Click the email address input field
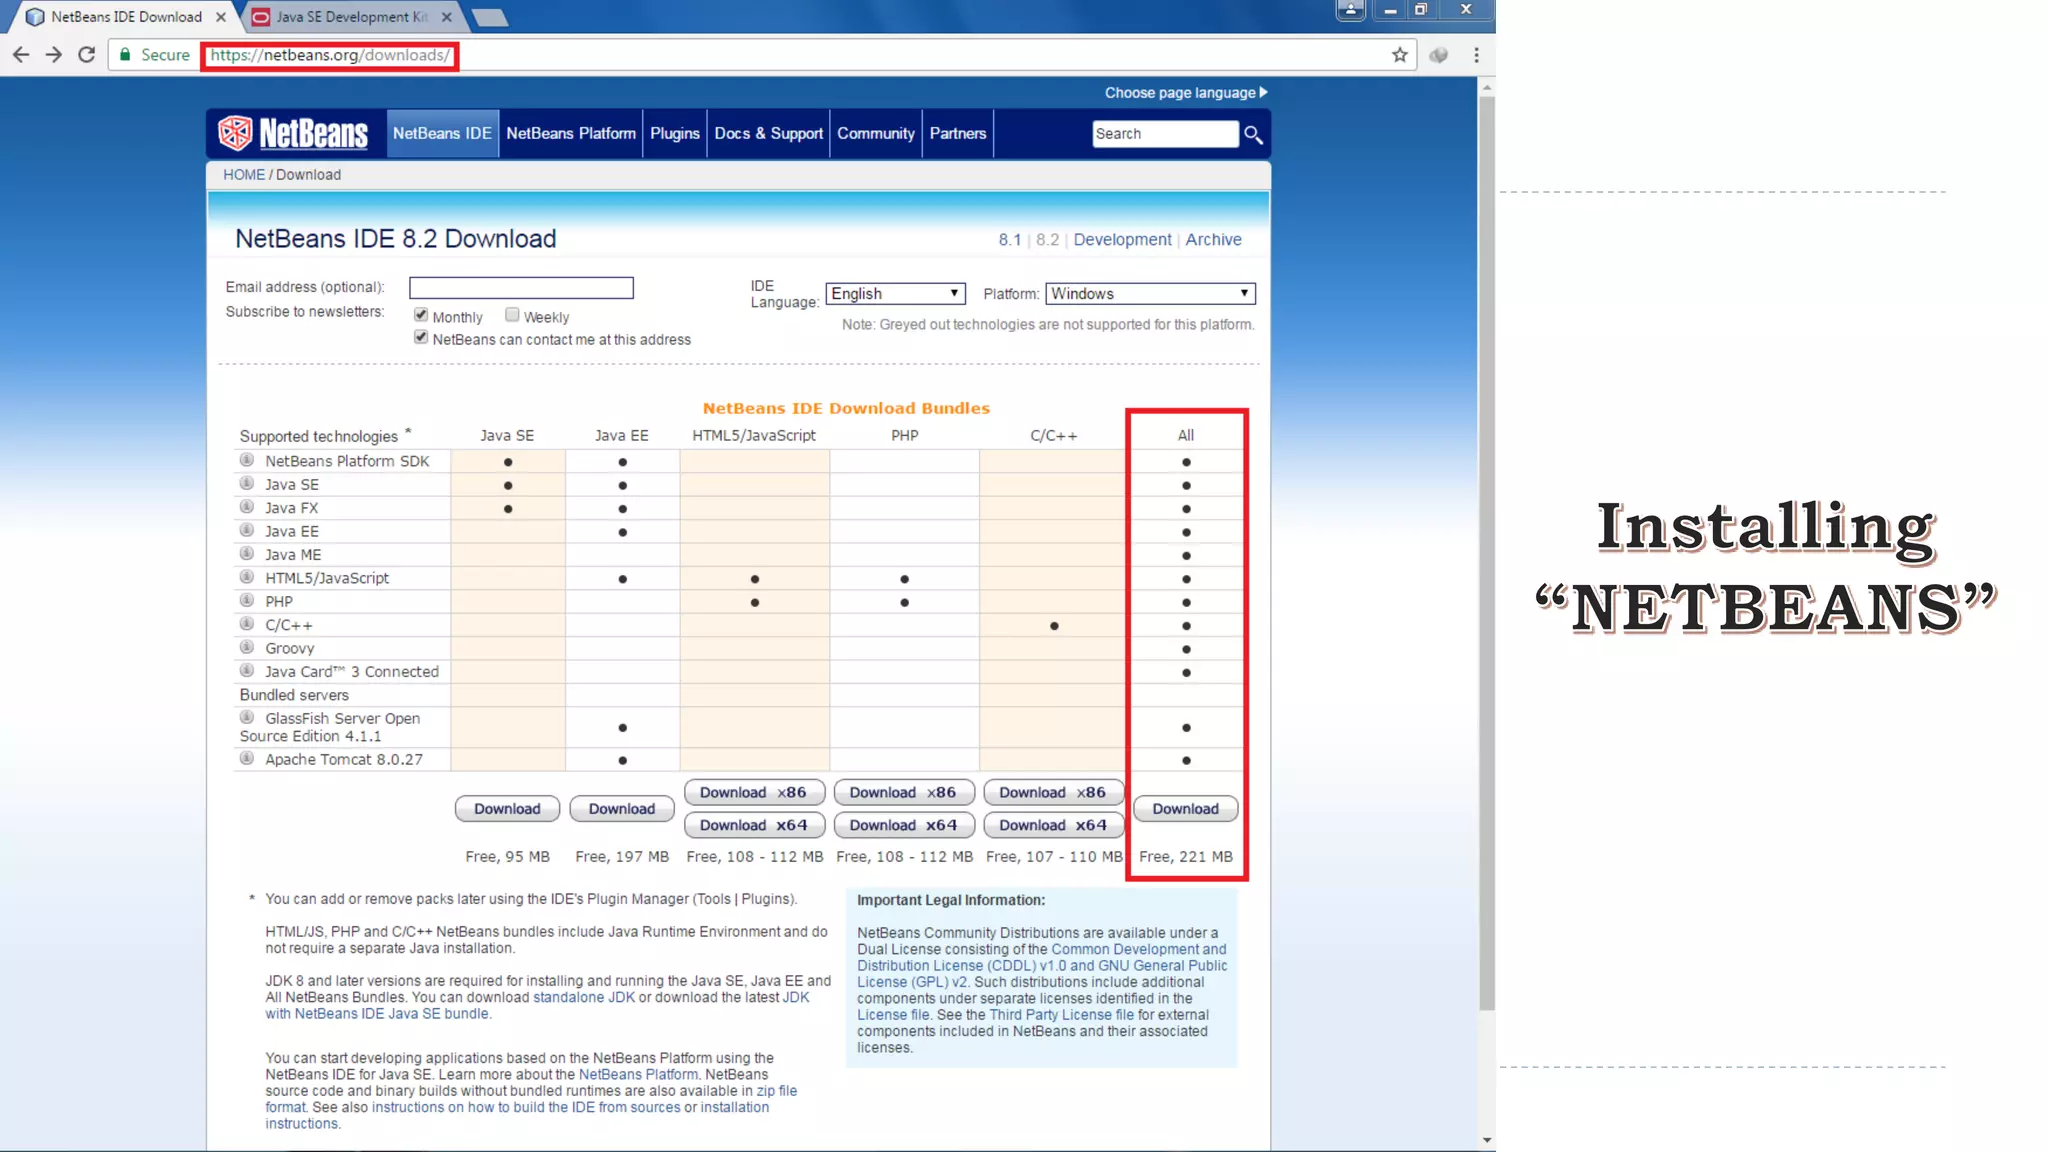Screen dimensions: 2048x1152 click(x=521, y=288)
